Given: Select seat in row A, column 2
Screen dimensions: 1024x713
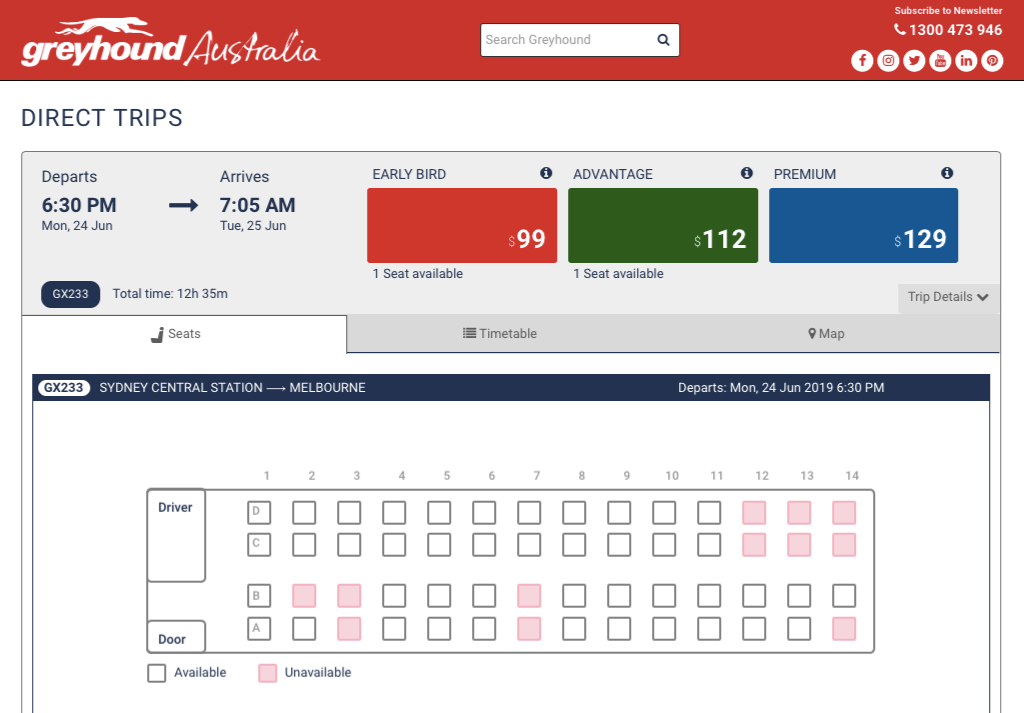Looking at the screenshot, I should pyautogui.click(x=304, y=629).
